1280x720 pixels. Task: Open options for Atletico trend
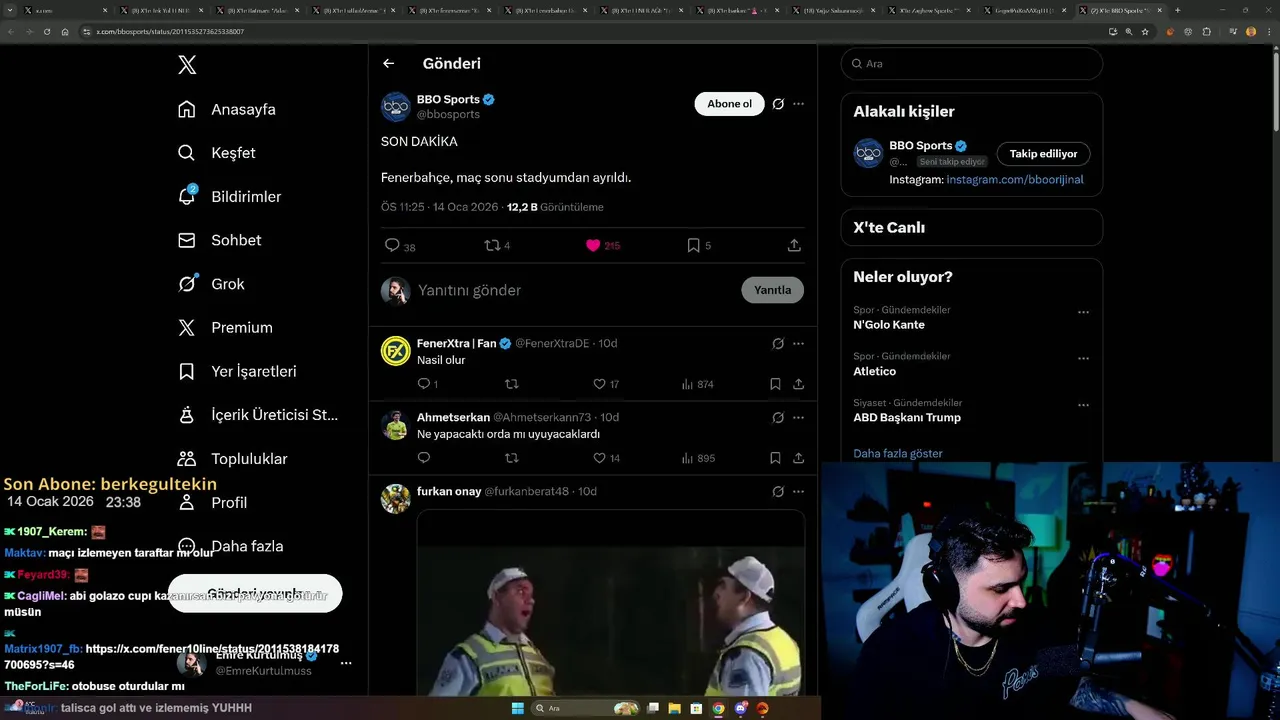click(x=1083, y=358)
